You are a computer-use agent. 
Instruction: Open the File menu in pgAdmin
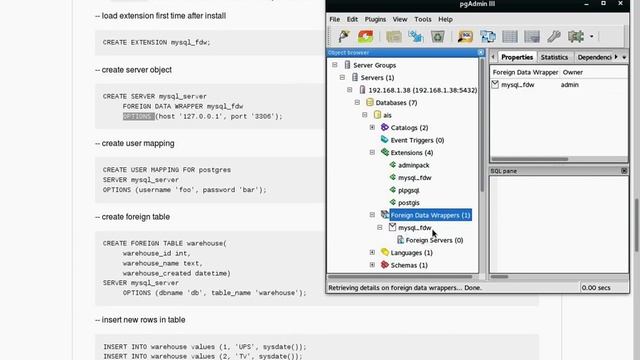coord(334,19)
